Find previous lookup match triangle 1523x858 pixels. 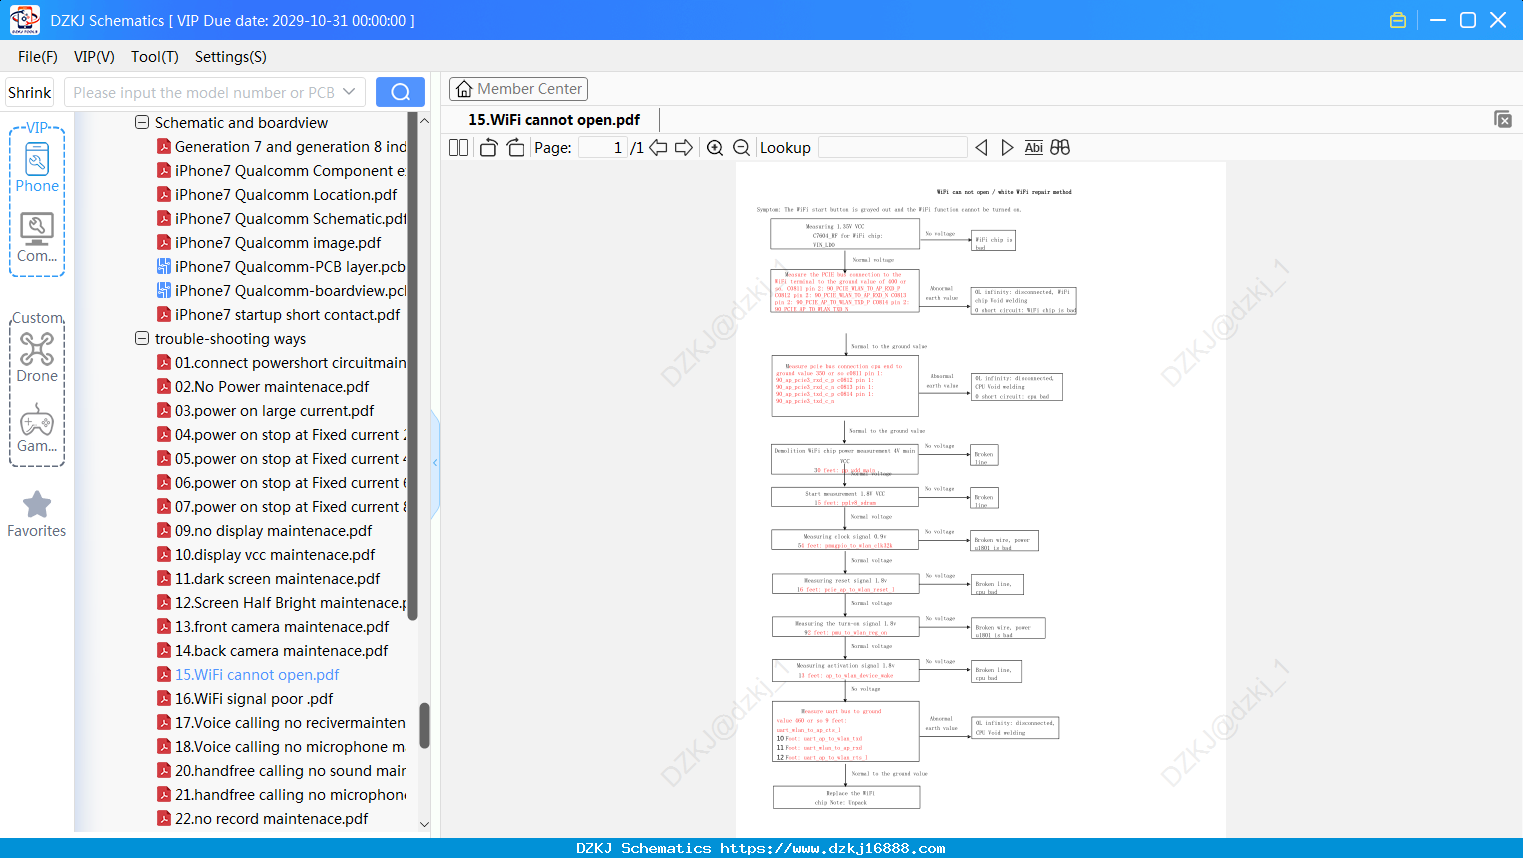coord(981,148)
